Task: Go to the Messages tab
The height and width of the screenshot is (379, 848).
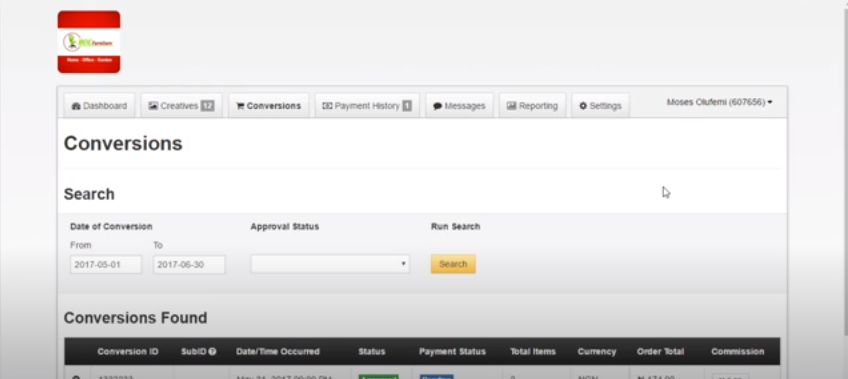Action: point(459,106)
